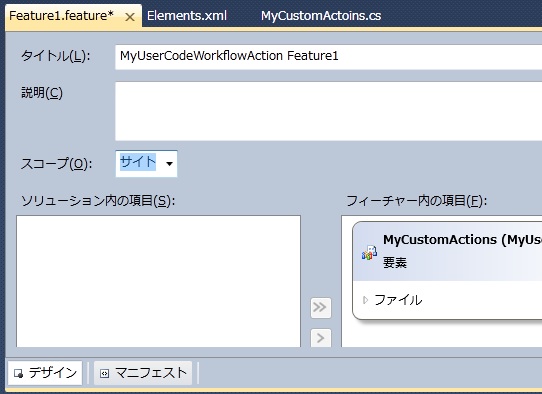
Task: Switch to the マニフェスト view
Action: tap(143, 373)
